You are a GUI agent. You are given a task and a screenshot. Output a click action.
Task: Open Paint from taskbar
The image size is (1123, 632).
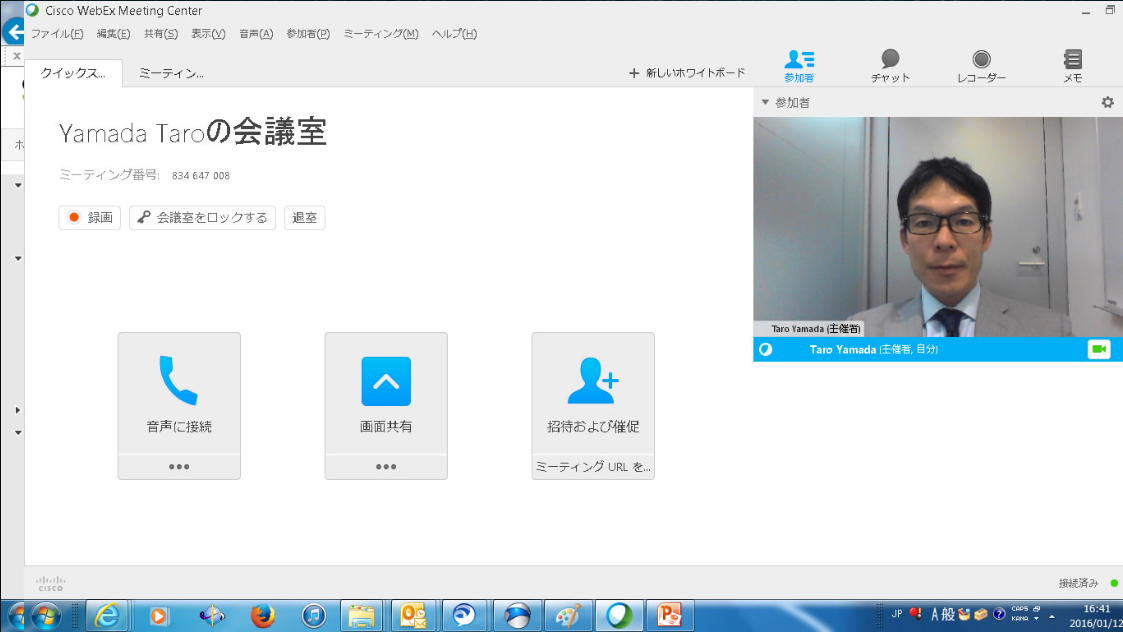pyautogui.click(x=568, y=616)
